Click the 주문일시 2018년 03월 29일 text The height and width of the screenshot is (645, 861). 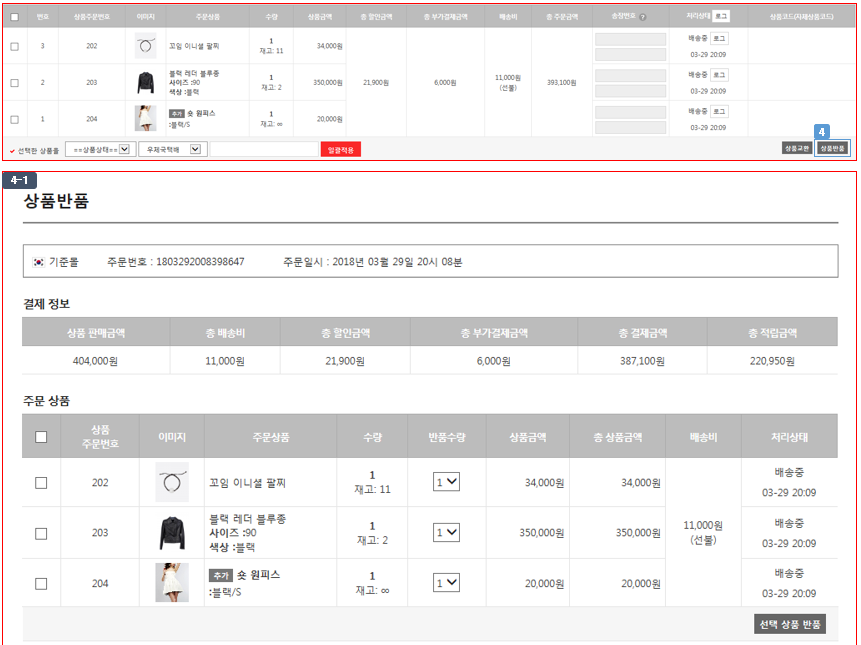tap(373, 262)
